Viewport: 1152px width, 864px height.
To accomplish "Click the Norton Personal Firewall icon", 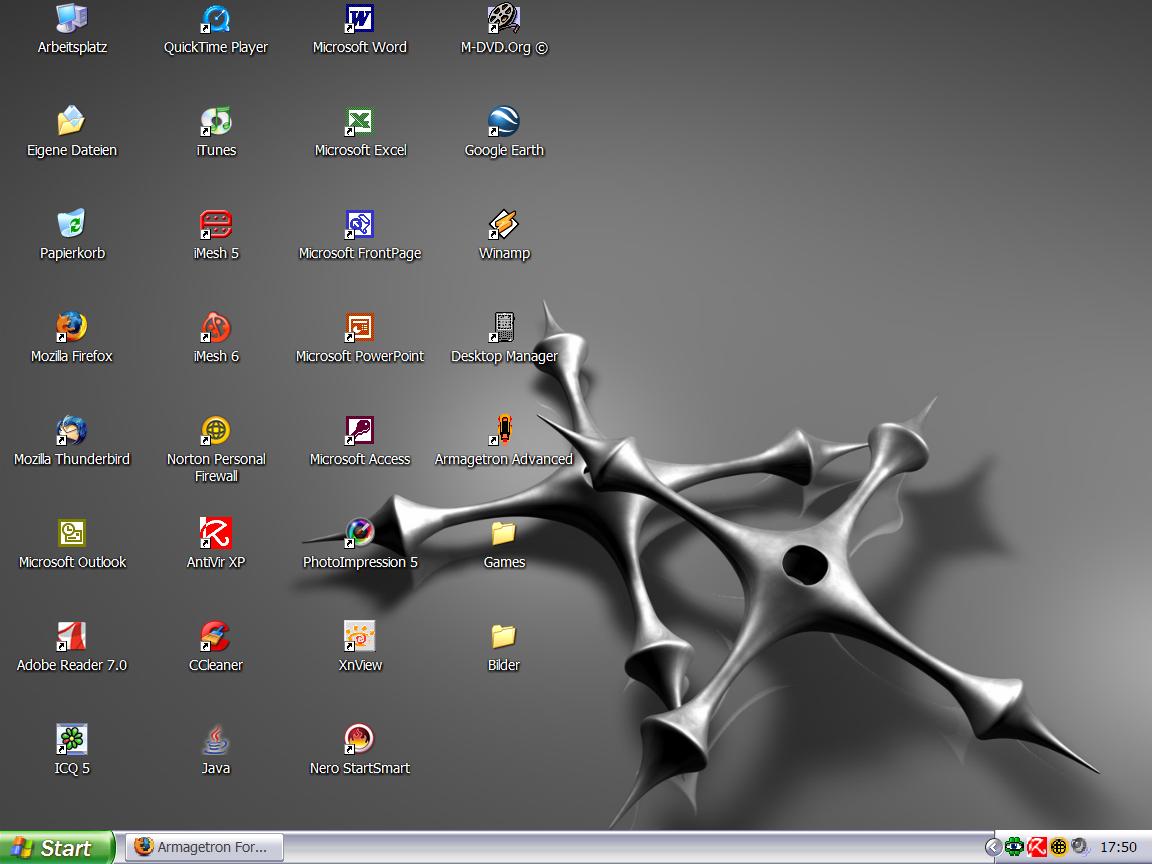I will pos(216,431).
